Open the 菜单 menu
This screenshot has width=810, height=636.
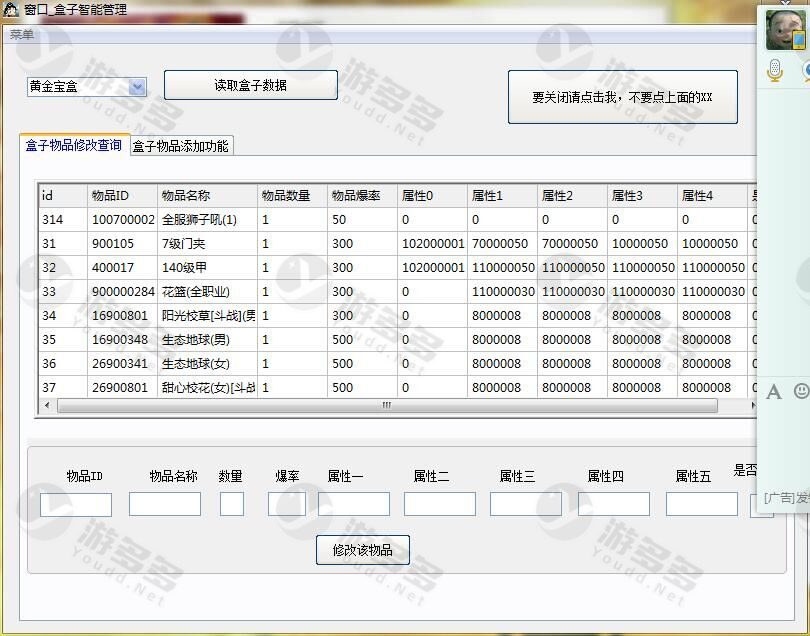[x=21, y=35]
